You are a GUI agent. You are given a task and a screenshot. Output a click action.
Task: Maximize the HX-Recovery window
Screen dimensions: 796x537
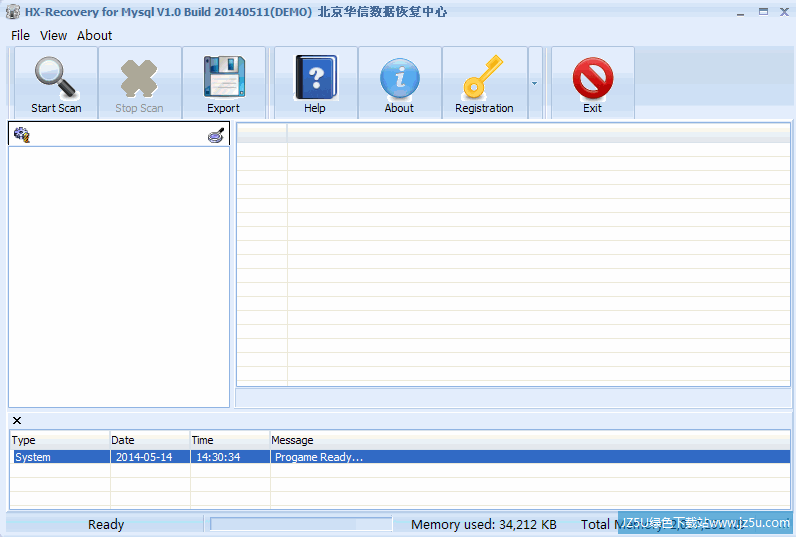tap(763, 12)
